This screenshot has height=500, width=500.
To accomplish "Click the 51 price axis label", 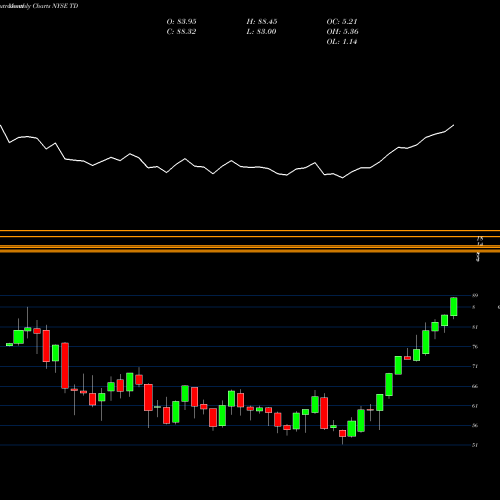I will click(475, 445).
